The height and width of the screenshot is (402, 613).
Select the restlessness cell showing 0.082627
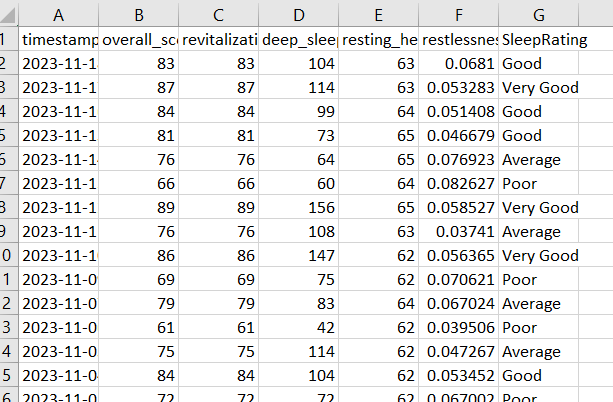[x=458, y=184]
